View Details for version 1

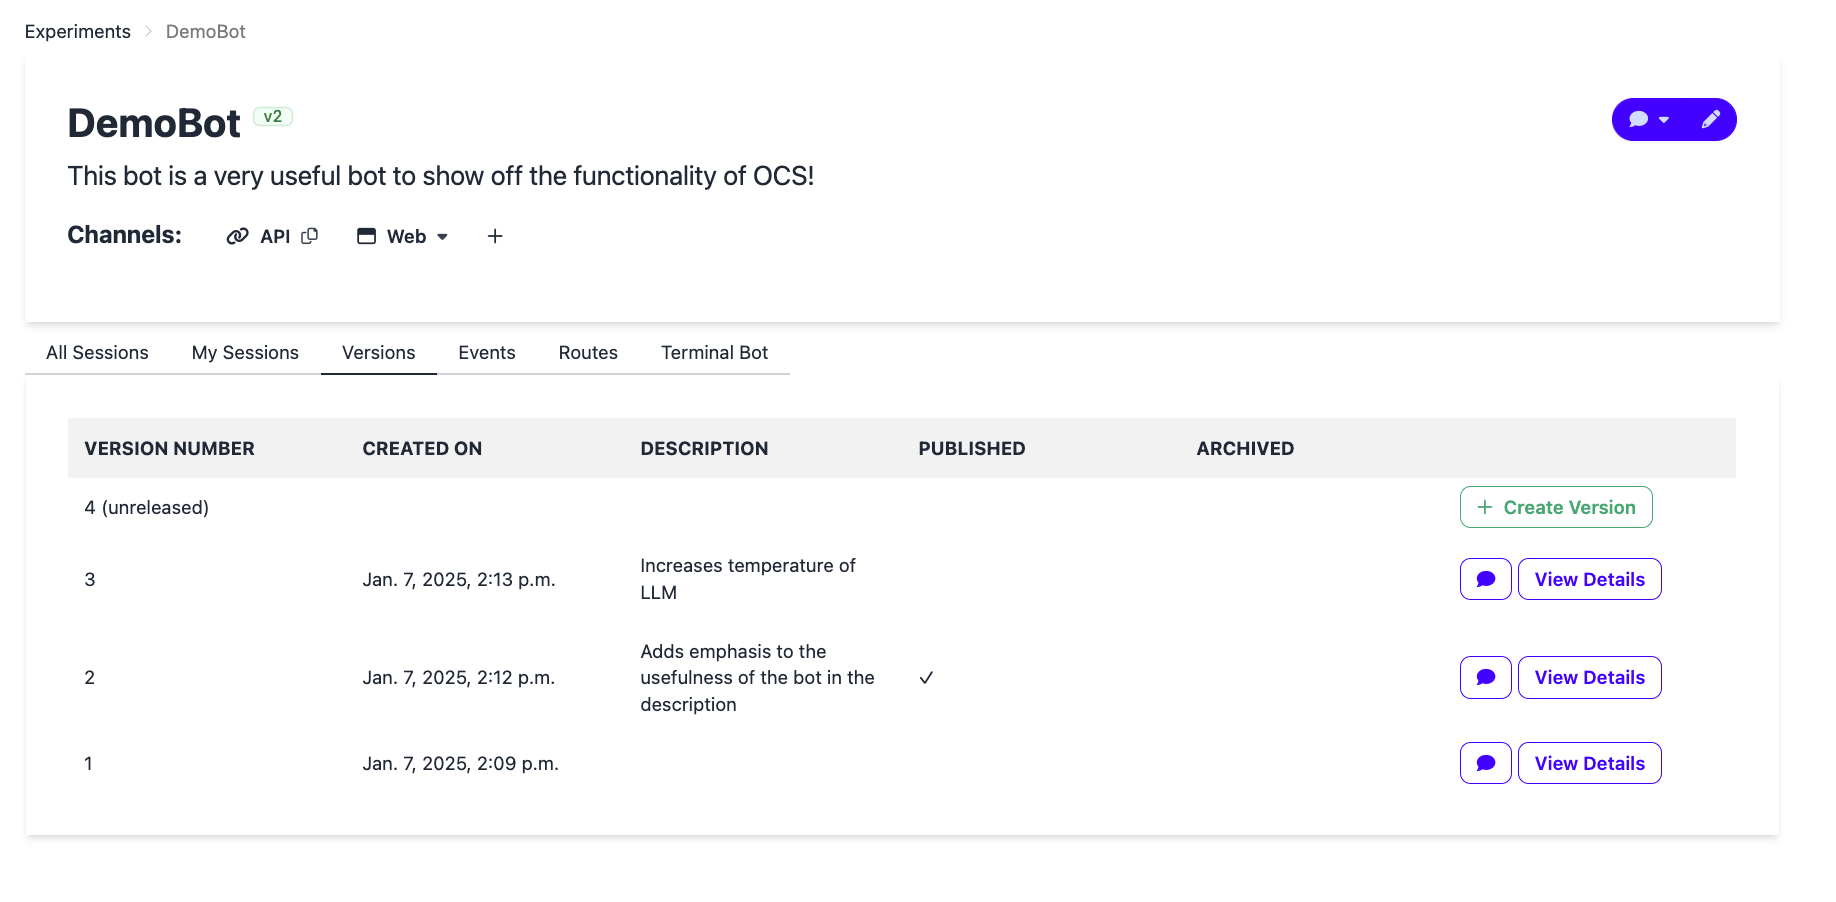click(x=1590, y=763)
